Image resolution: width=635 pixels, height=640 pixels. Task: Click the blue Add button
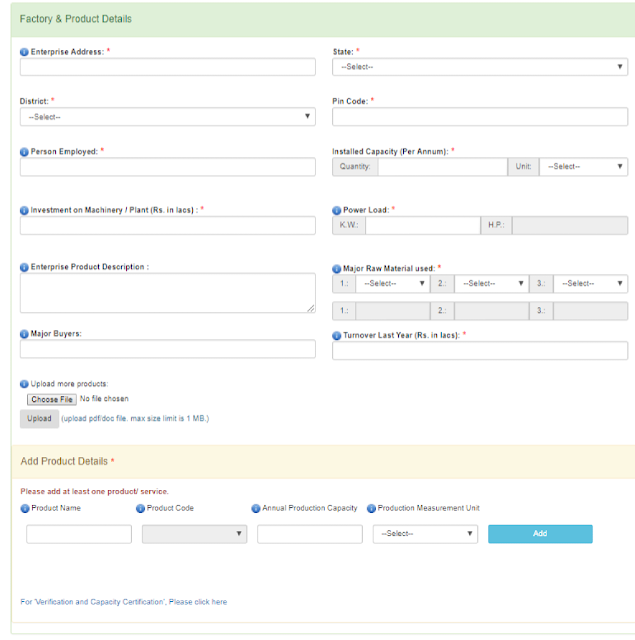tap(540, 534)
